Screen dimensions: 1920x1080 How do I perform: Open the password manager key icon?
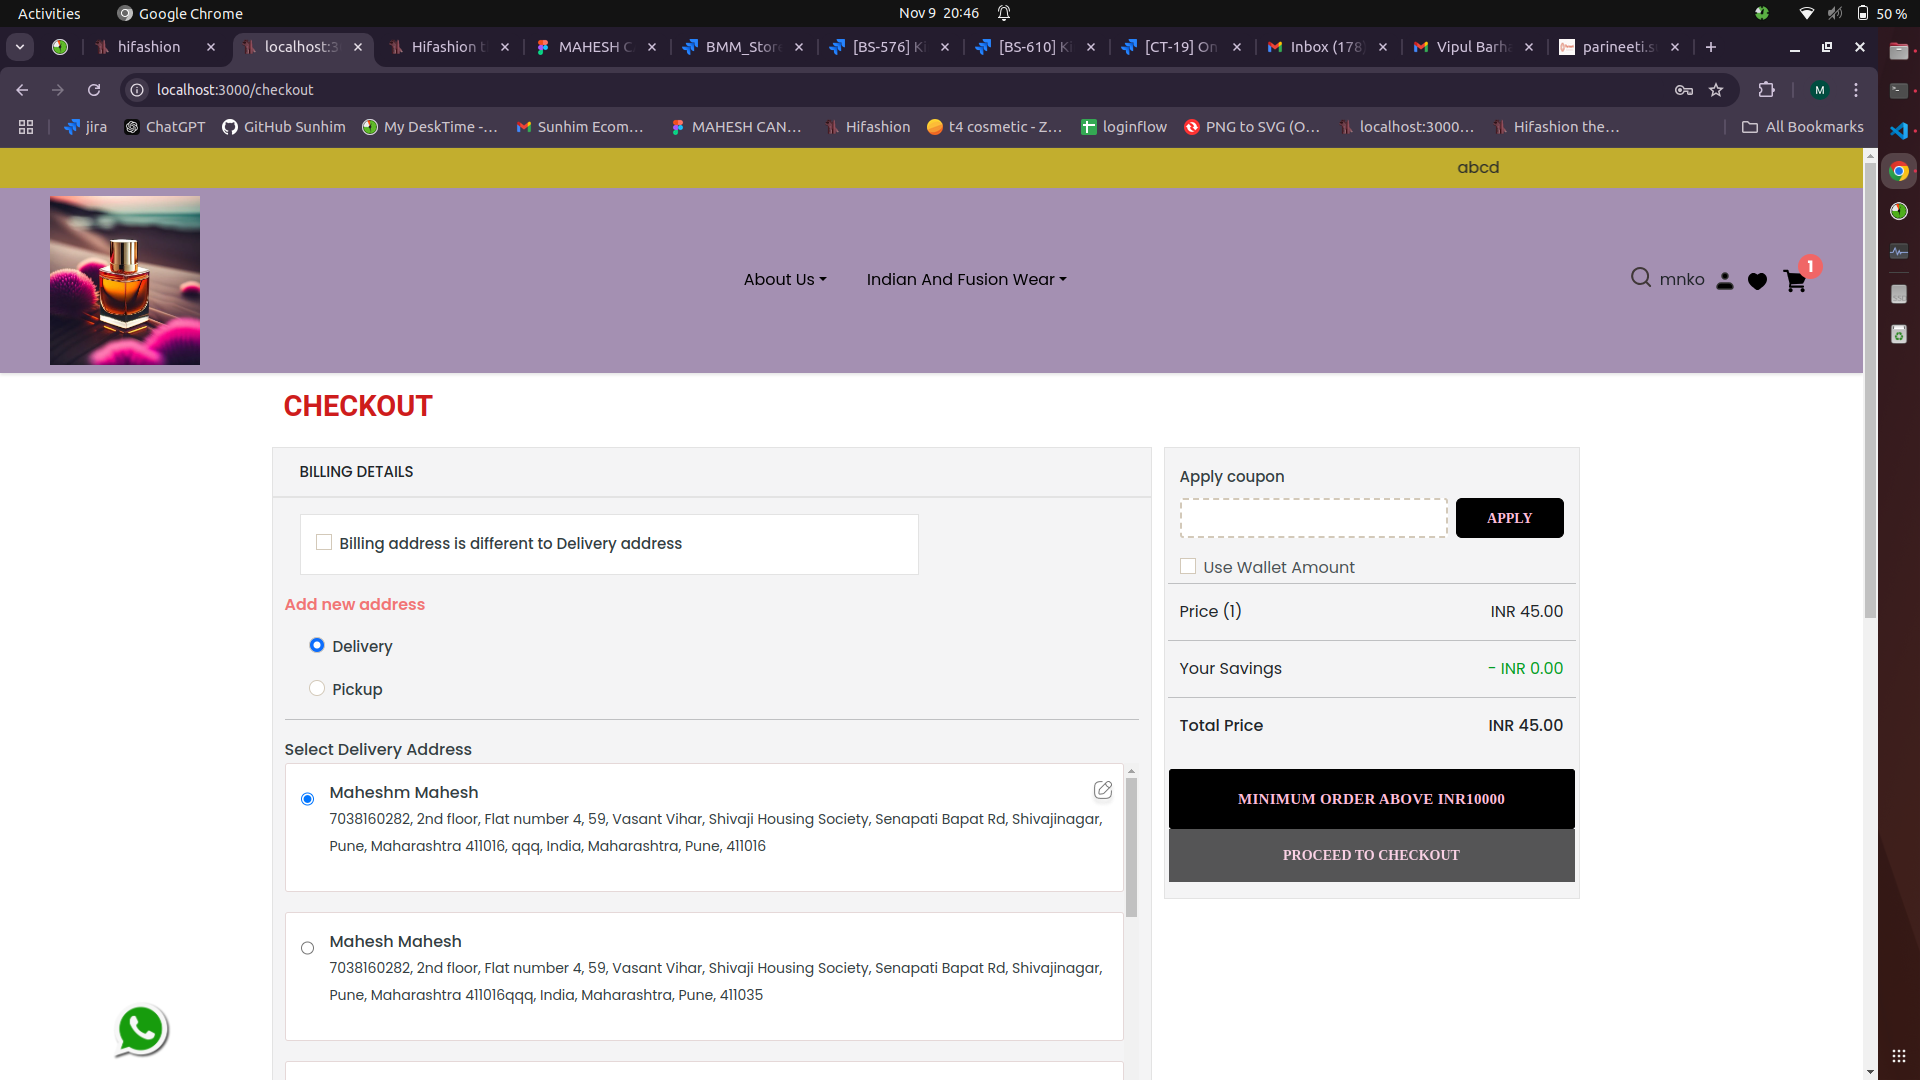pyautogui.click(x=1684, y=90)
